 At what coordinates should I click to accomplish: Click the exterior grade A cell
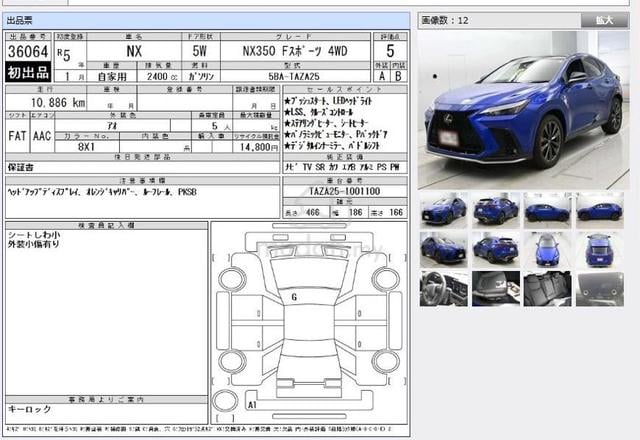[382, 76]
